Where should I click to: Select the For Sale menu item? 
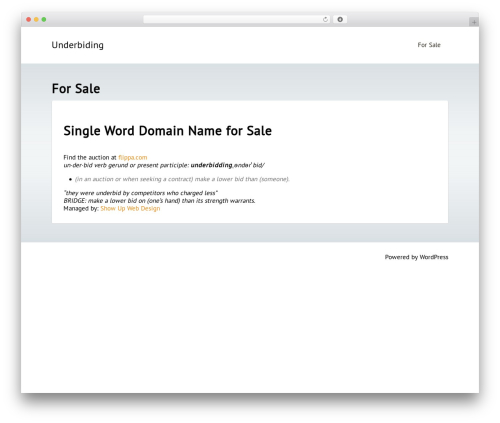tap(429, 45)
